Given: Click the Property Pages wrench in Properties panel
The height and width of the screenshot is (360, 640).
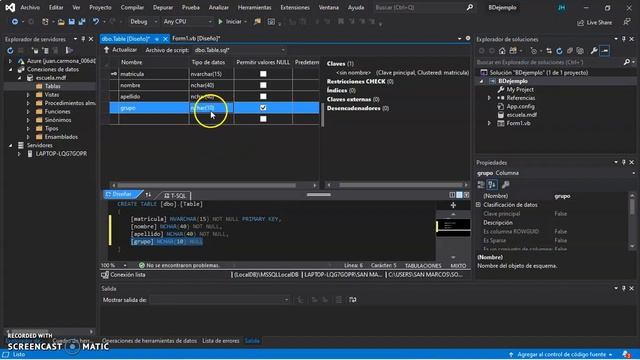Looking at the screenshot, I should [505, 185].
